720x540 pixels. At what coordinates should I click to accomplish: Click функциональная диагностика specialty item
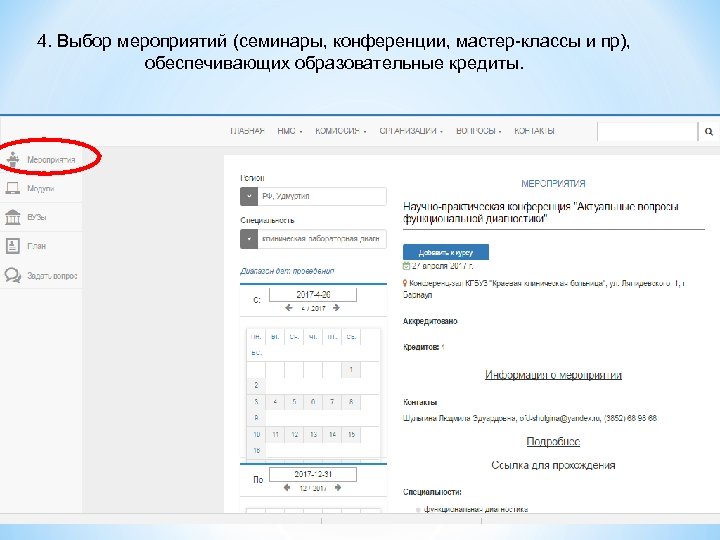476,509
